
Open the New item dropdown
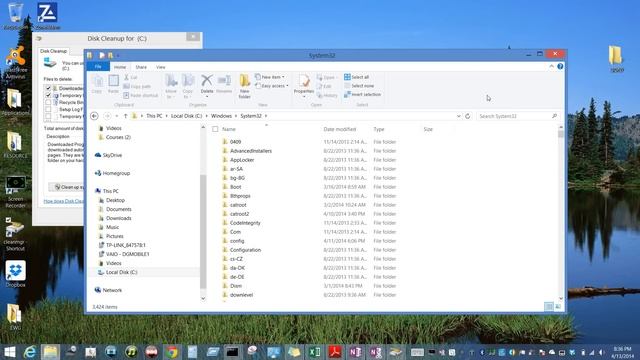click(x=270, y=77)
